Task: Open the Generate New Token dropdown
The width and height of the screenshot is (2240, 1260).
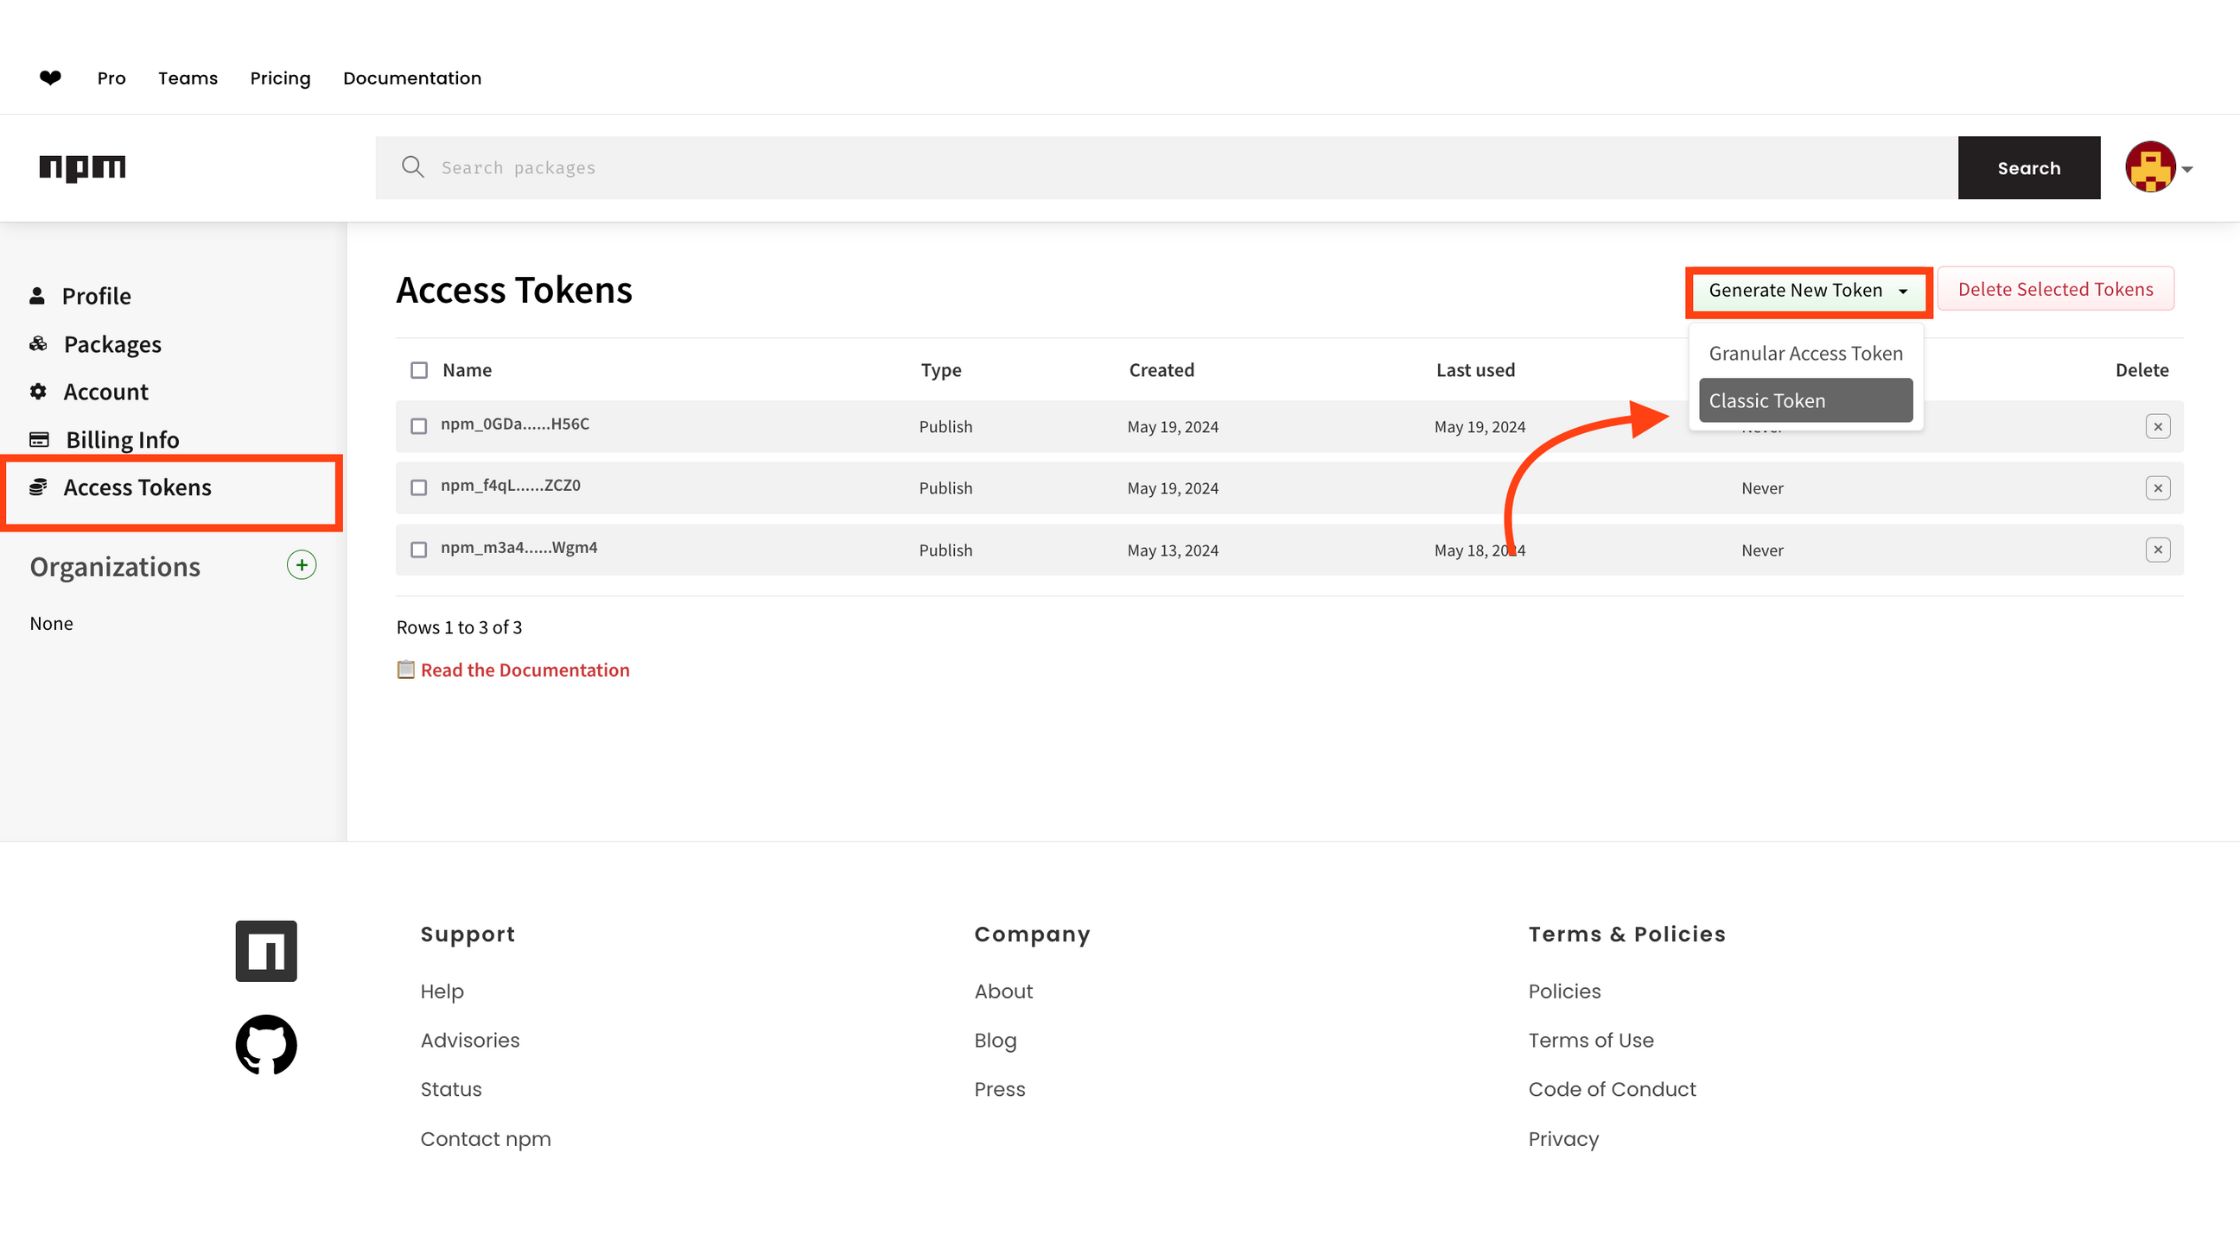Action: 1808,291
